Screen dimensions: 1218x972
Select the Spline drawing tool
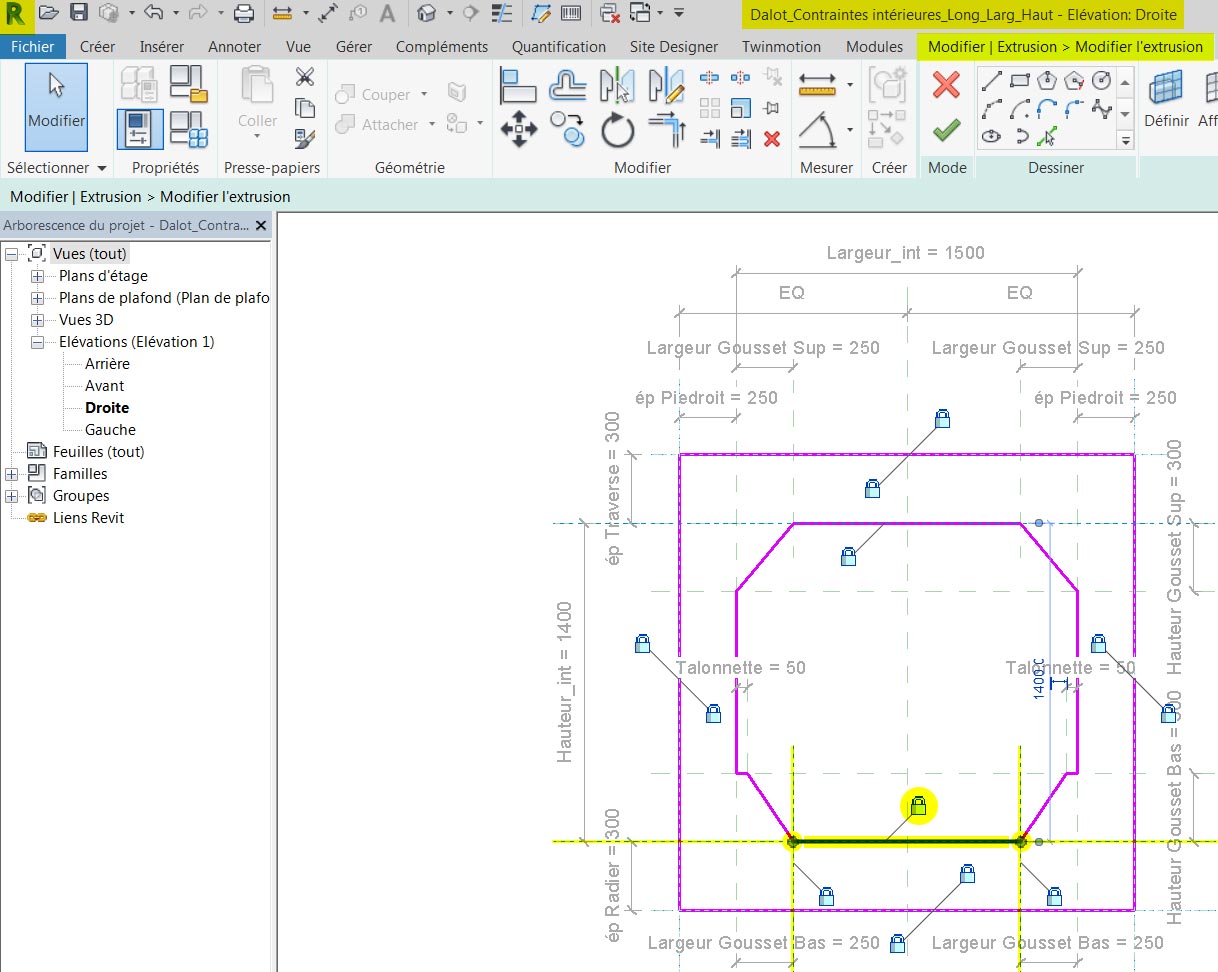[1103, 108]
